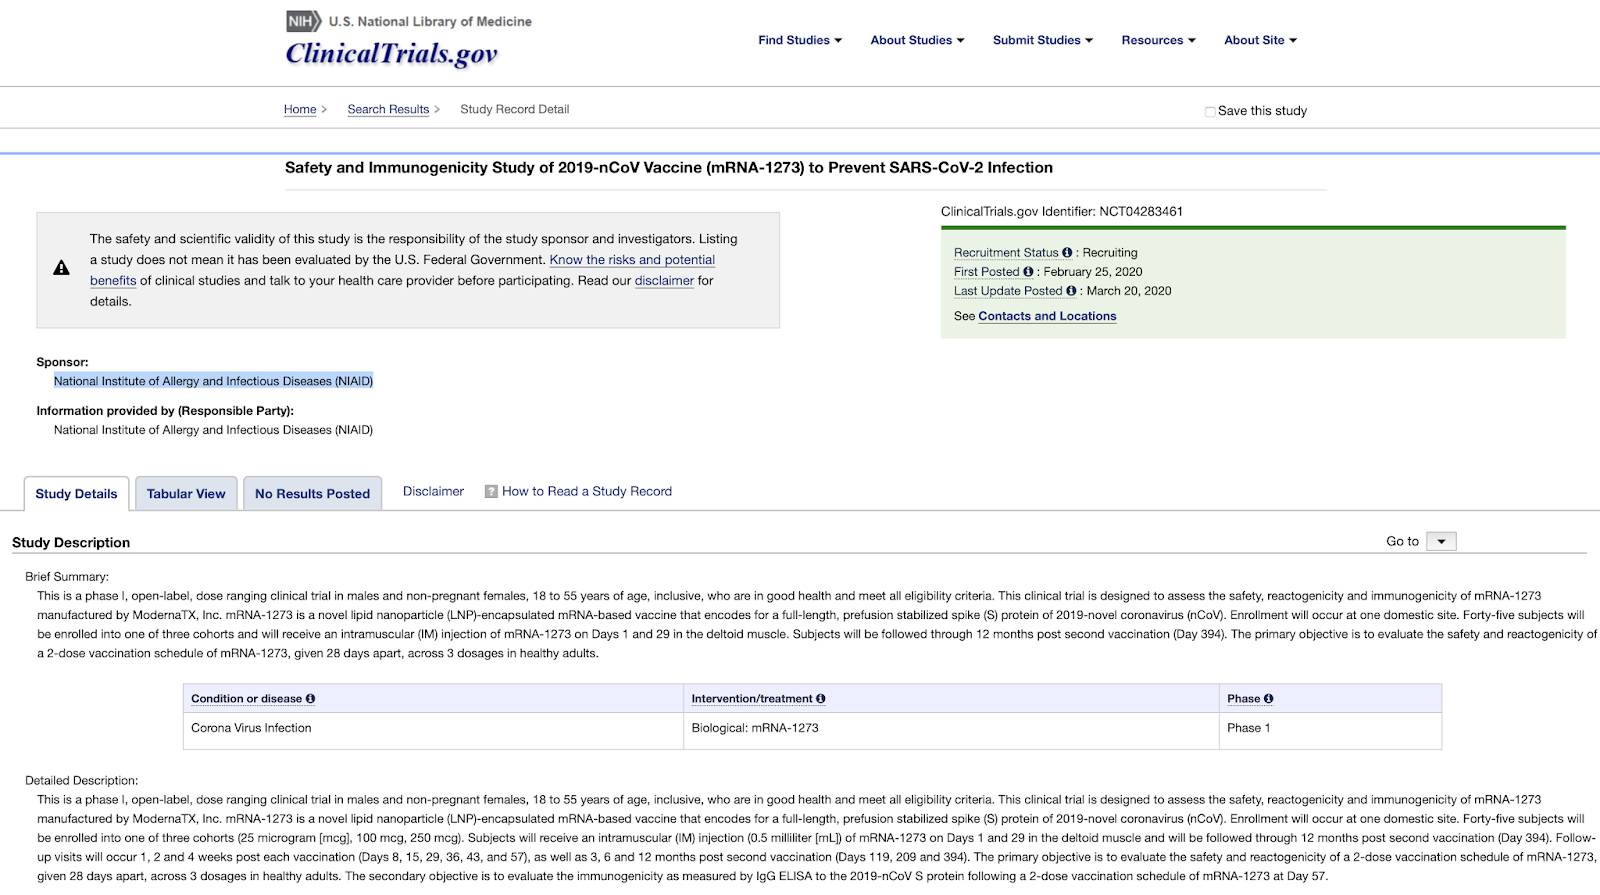Return to Search Results breadcrumb
This screenshot has height=895, width=1600.
tap(388, 110)
